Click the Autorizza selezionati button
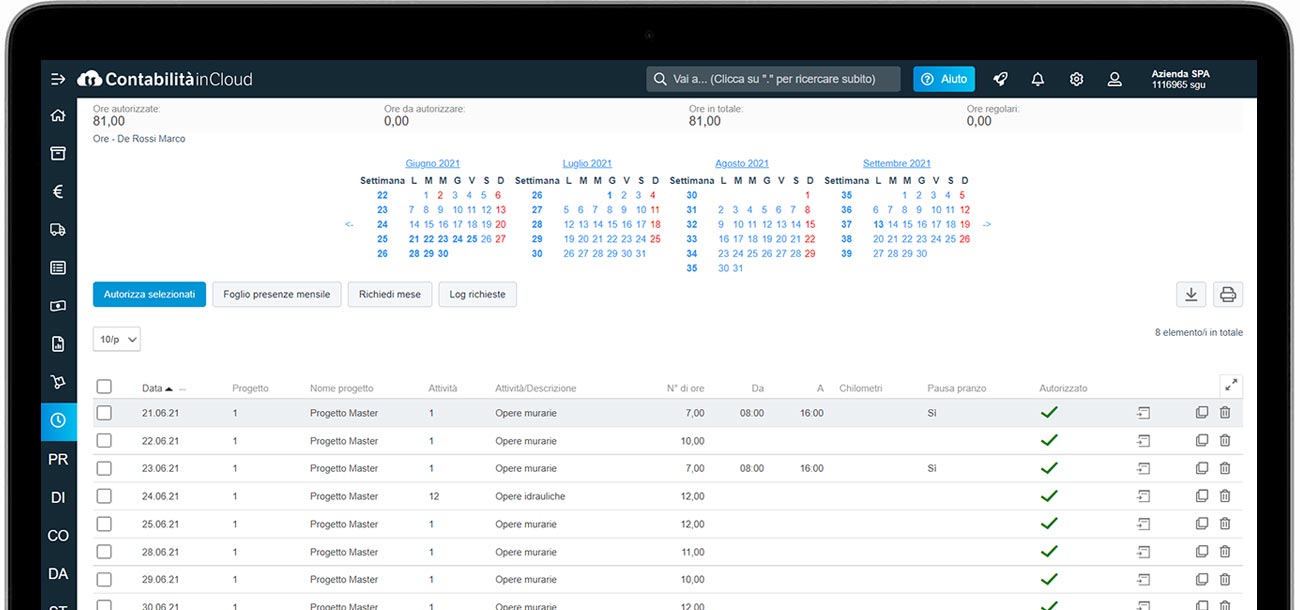The height and width of the screenshot is (610, 1300). pos(149,294)
